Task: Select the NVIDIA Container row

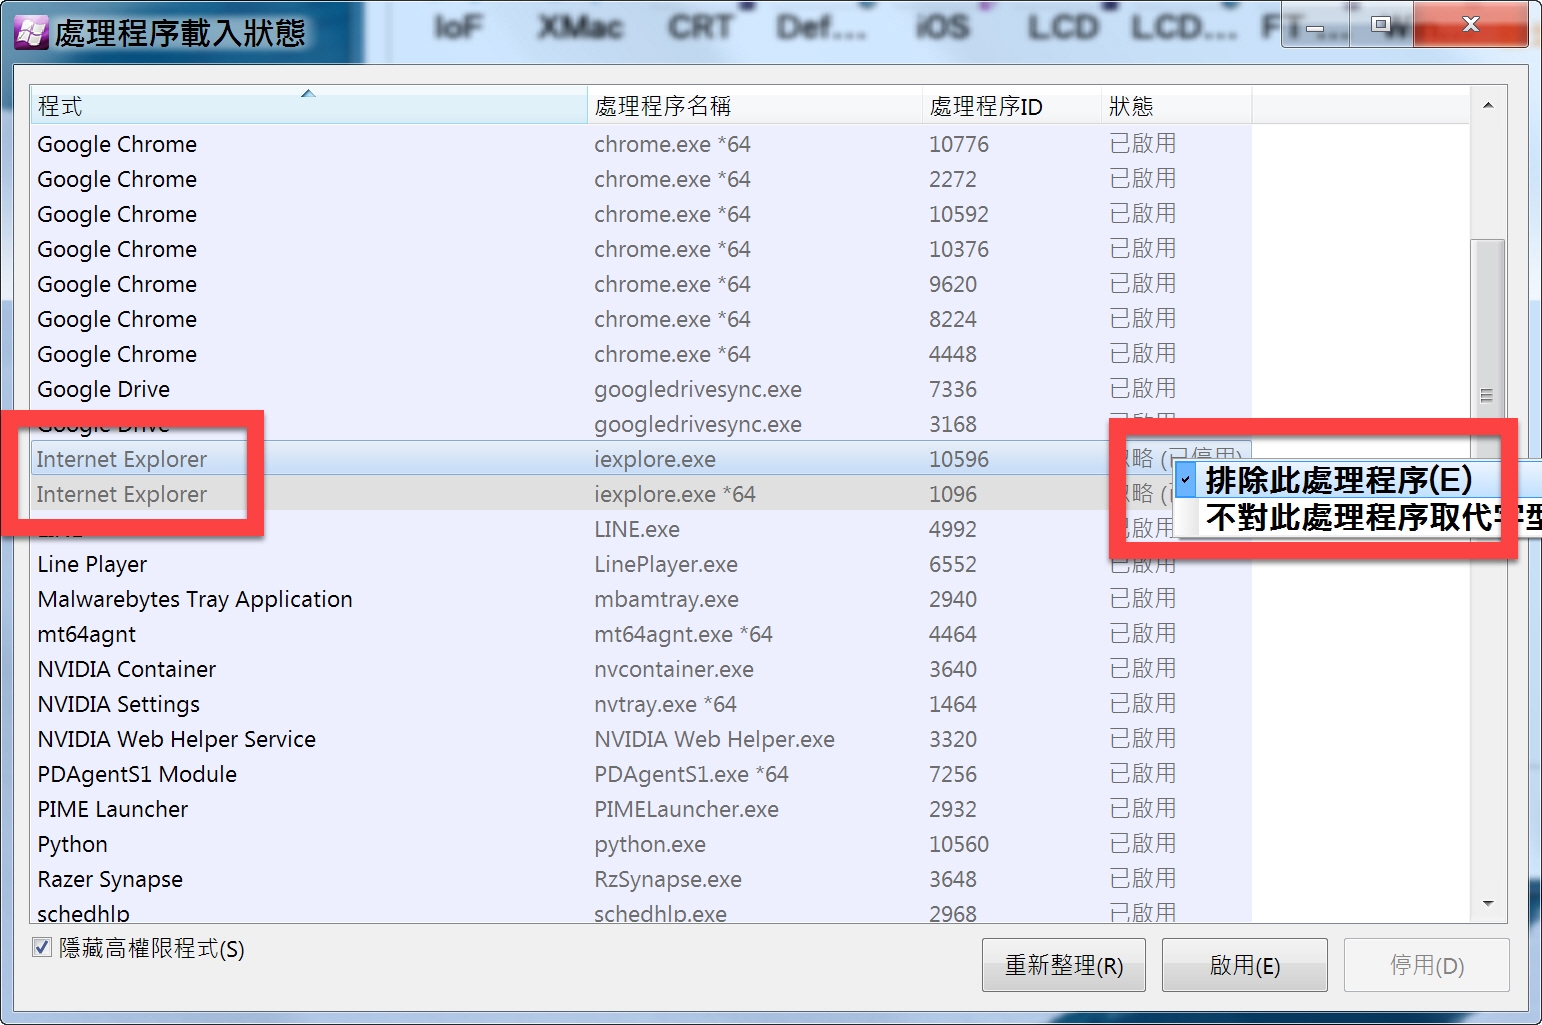Action: [640, 669]
